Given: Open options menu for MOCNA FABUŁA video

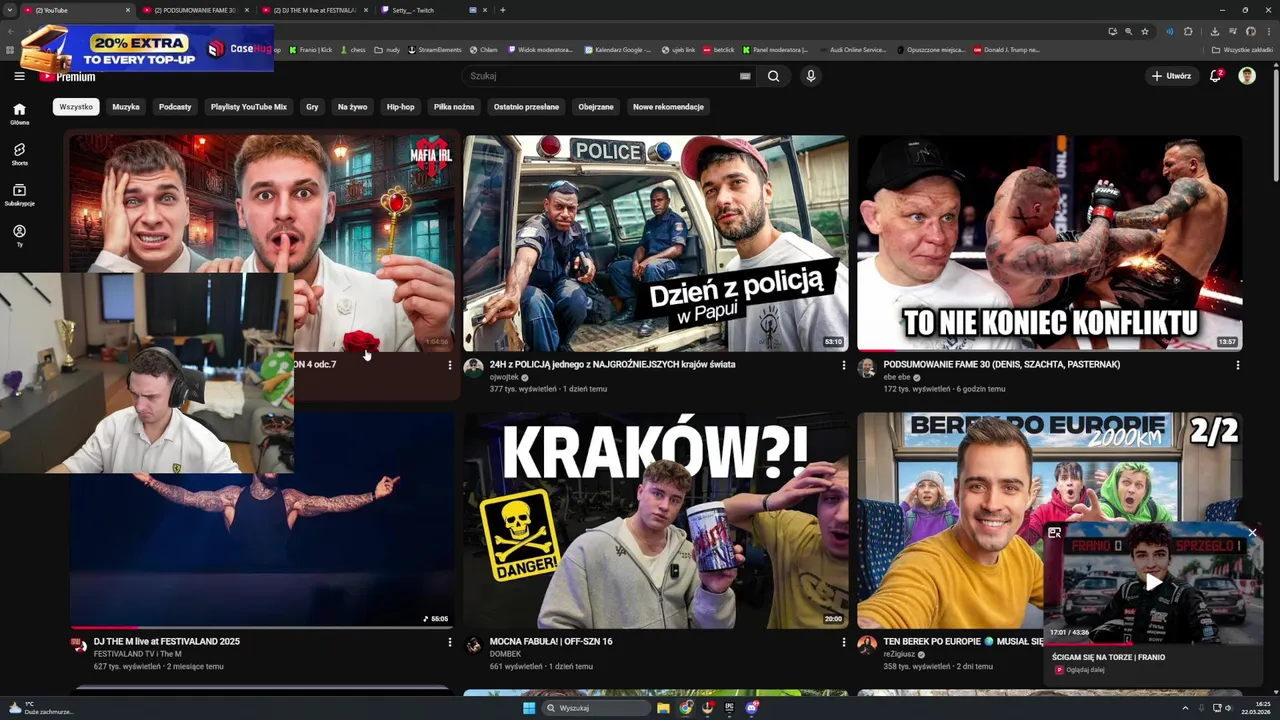Looking at the screenshot, I should point(843,642).
